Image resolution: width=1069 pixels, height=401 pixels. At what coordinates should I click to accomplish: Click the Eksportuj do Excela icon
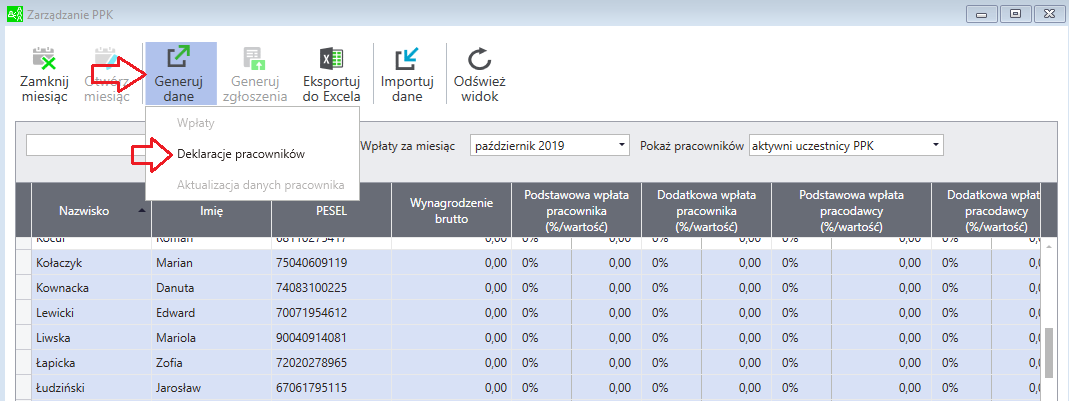point(331,58)
